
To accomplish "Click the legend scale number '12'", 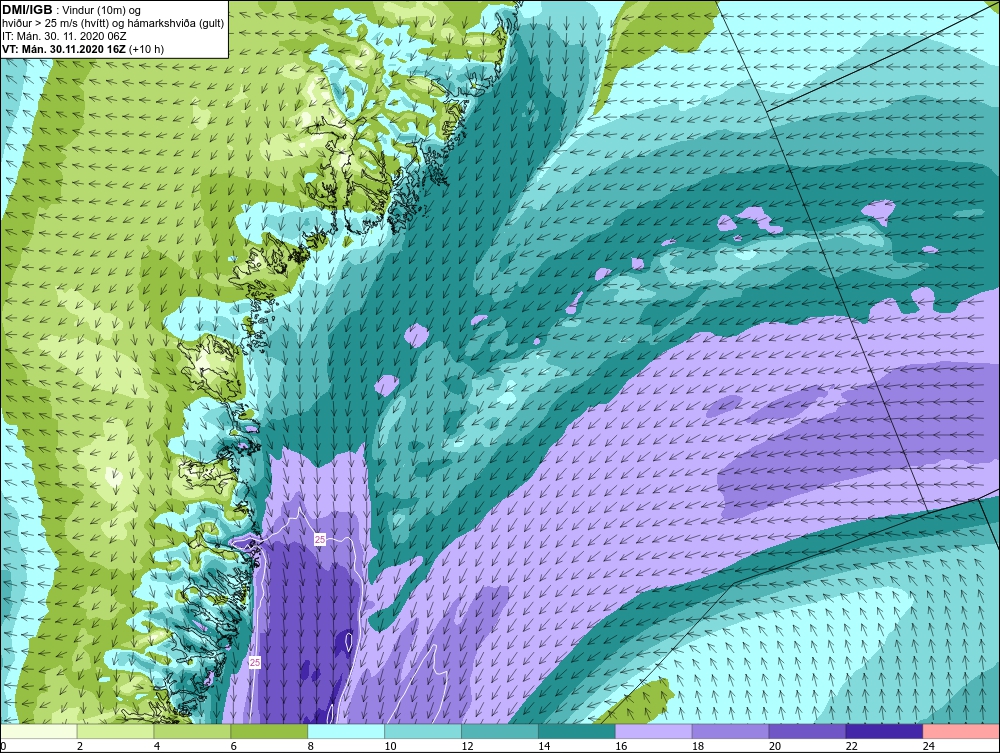I will tap(467, 746).
